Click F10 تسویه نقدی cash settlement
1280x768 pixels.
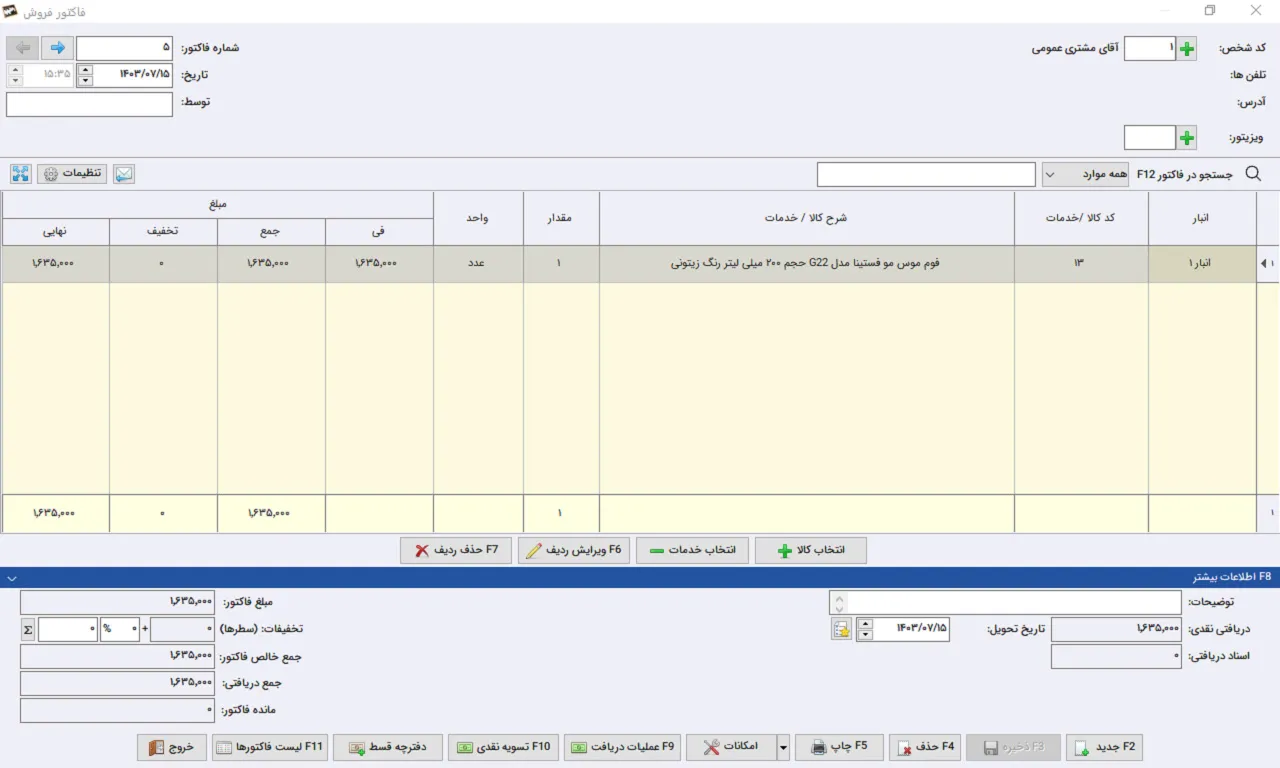[x=504, y=747]
